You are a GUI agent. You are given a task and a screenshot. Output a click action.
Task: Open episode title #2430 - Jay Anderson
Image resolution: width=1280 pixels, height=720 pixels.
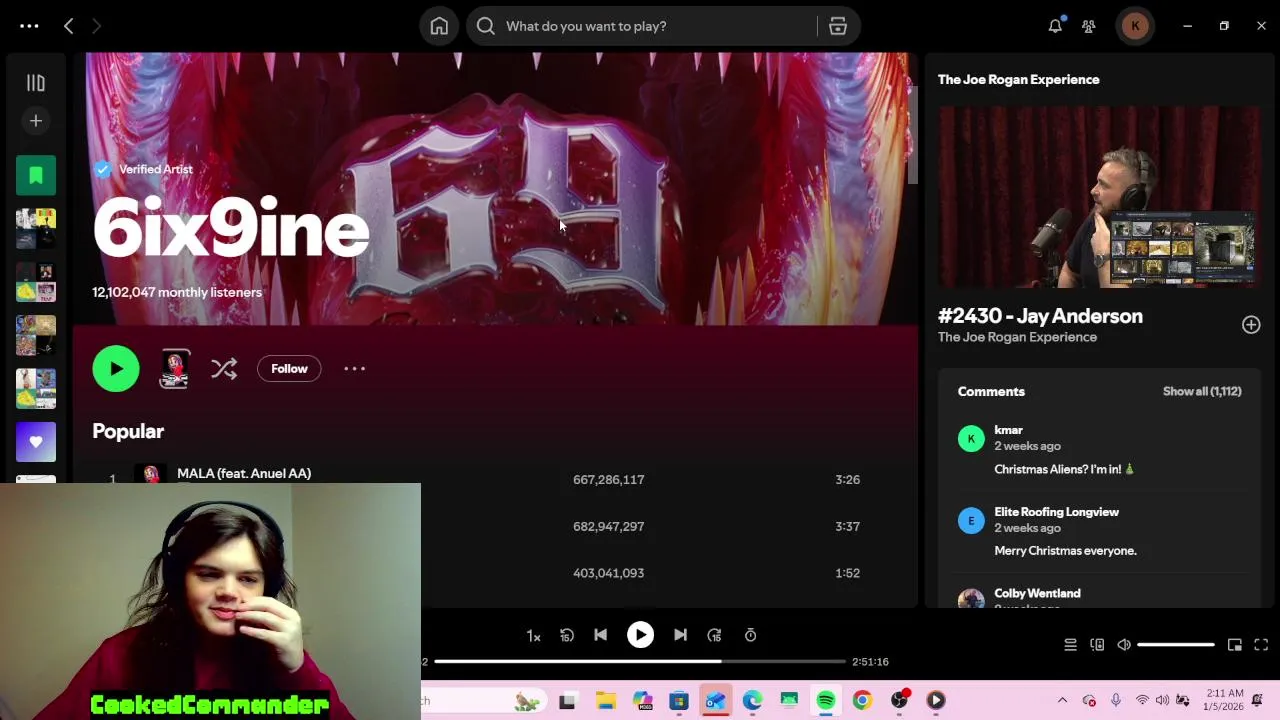(x=1040, y=316)
